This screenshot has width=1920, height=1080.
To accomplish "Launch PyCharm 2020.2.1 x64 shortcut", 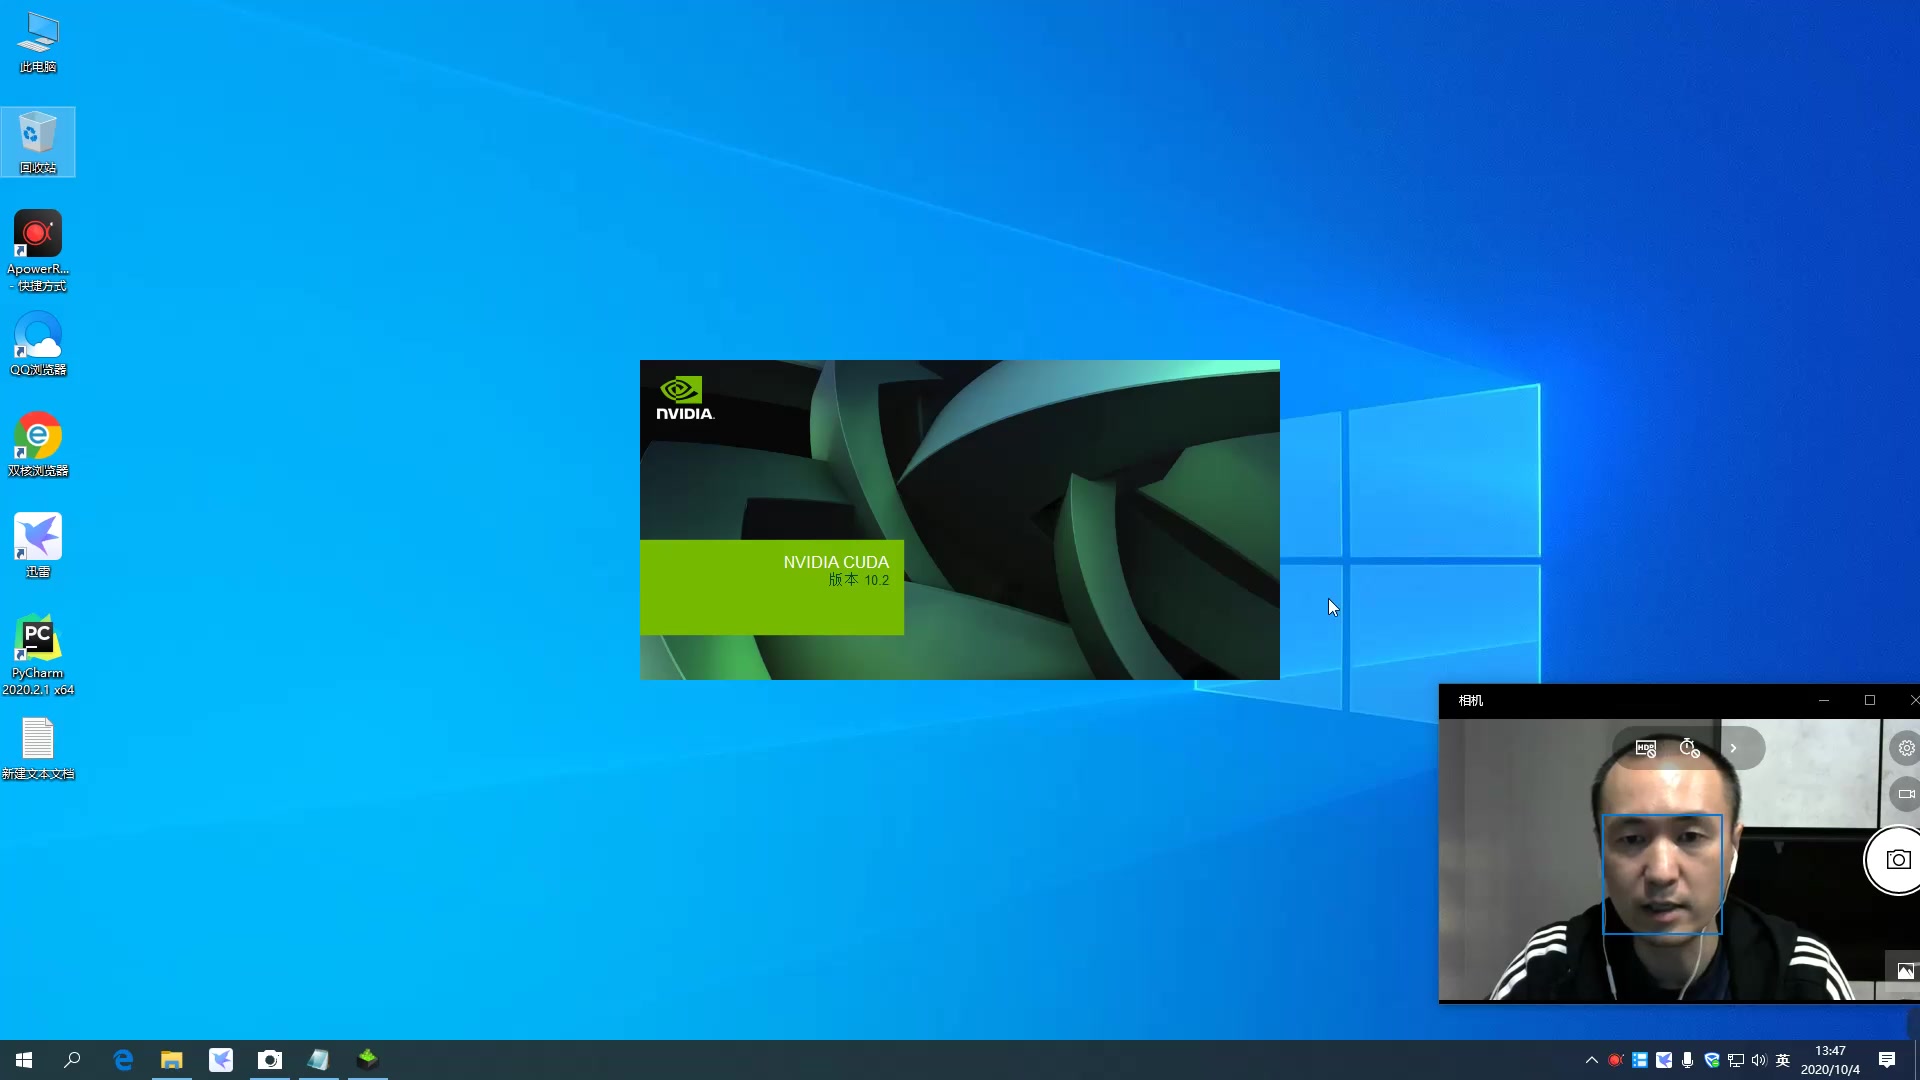I will click(x=38, y=655).
